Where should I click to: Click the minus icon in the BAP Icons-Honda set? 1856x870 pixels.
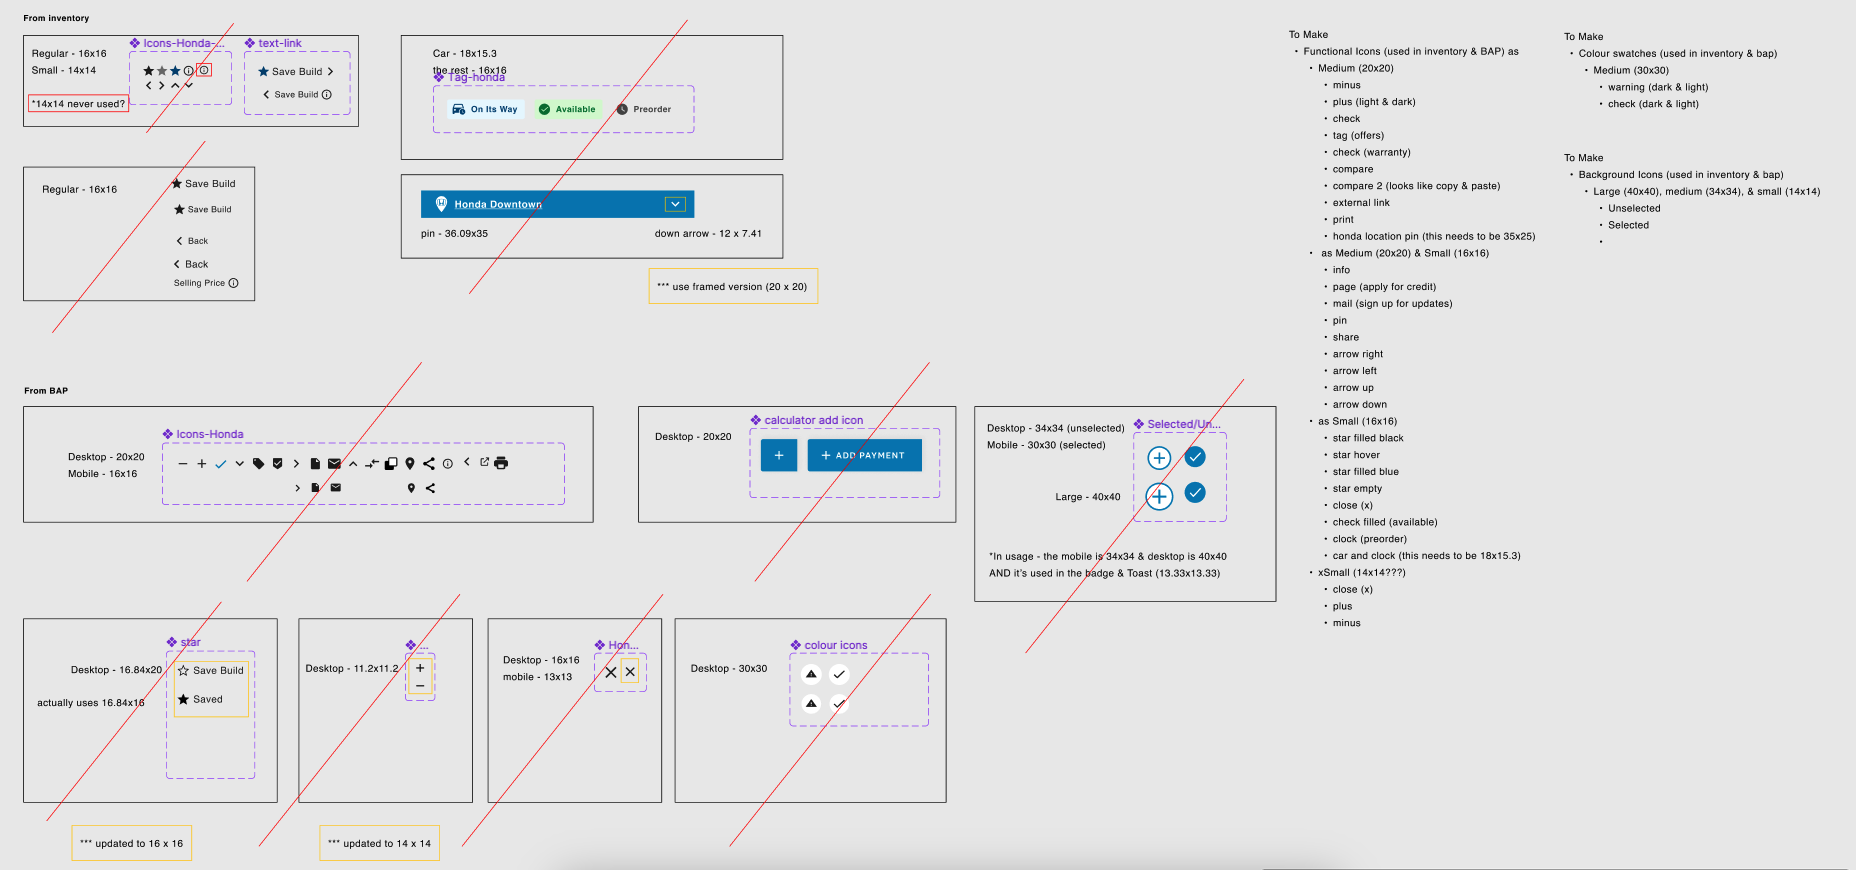(183, 463)
